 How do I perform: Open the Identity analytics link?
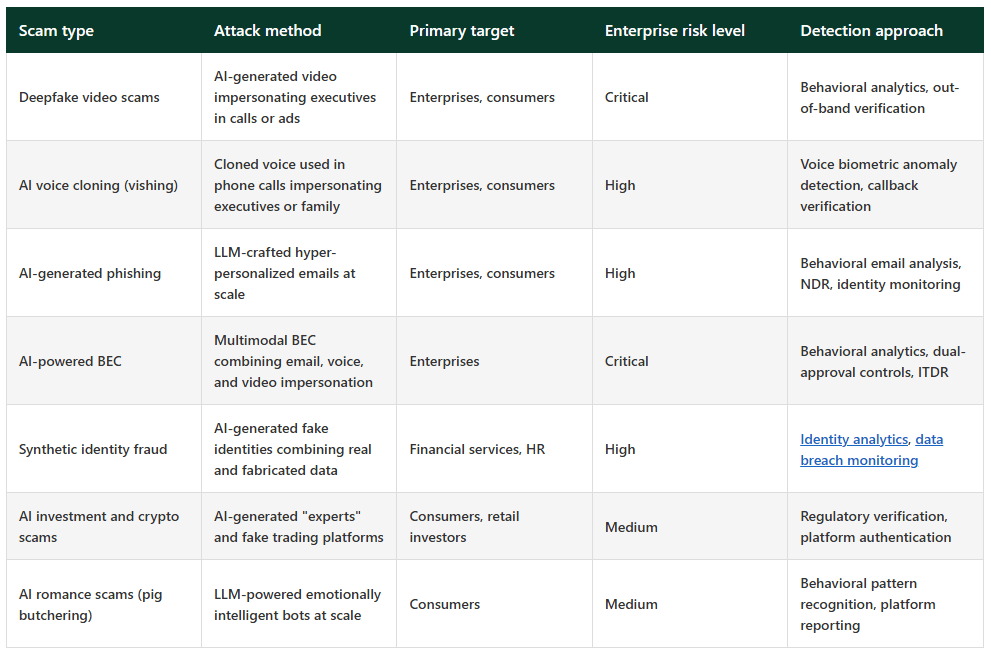pyautogui.click(x=853, y=439)
